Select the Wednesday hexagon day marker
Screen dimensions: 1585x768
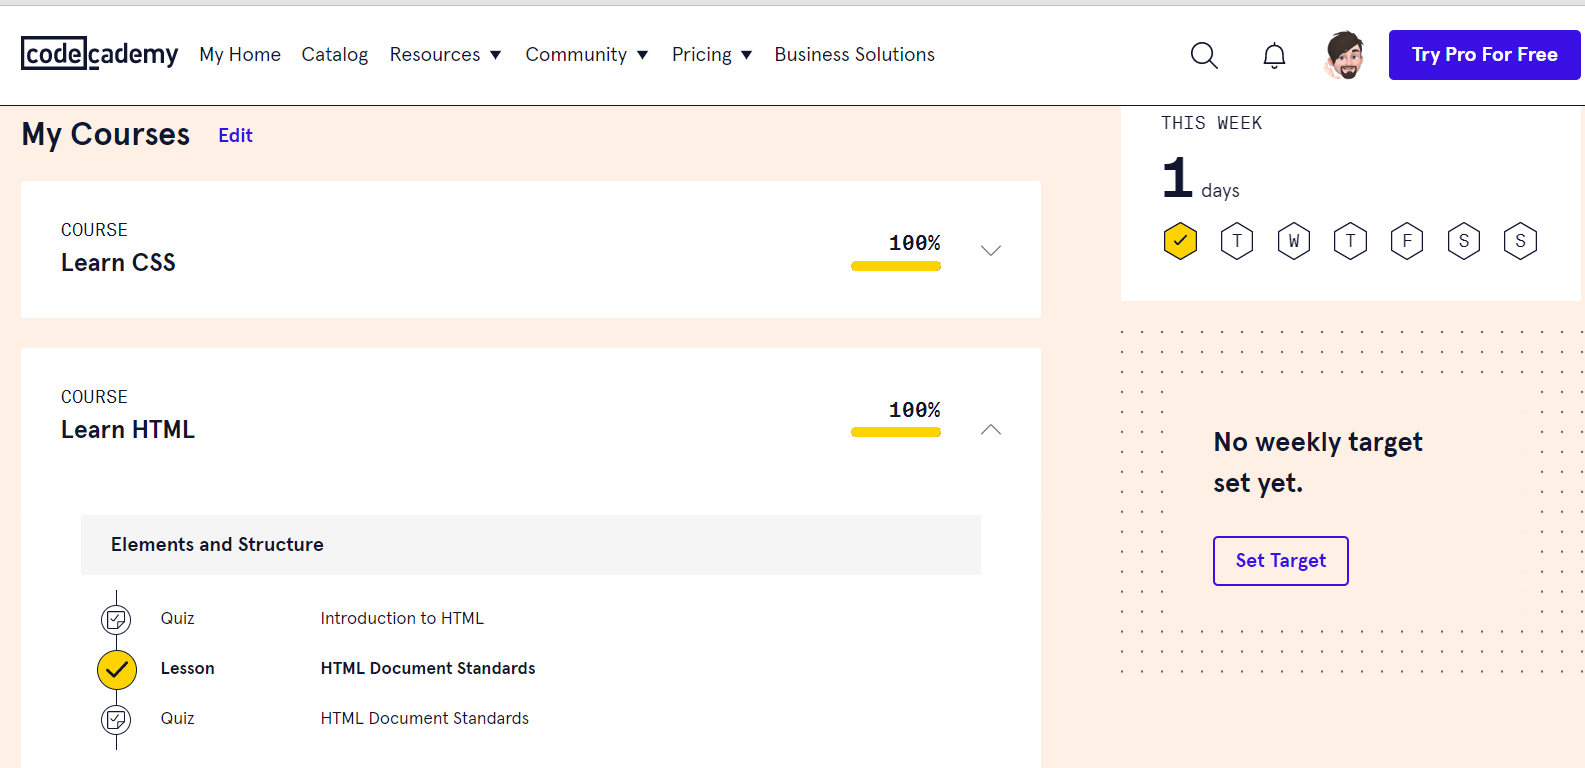[1294, 241]
